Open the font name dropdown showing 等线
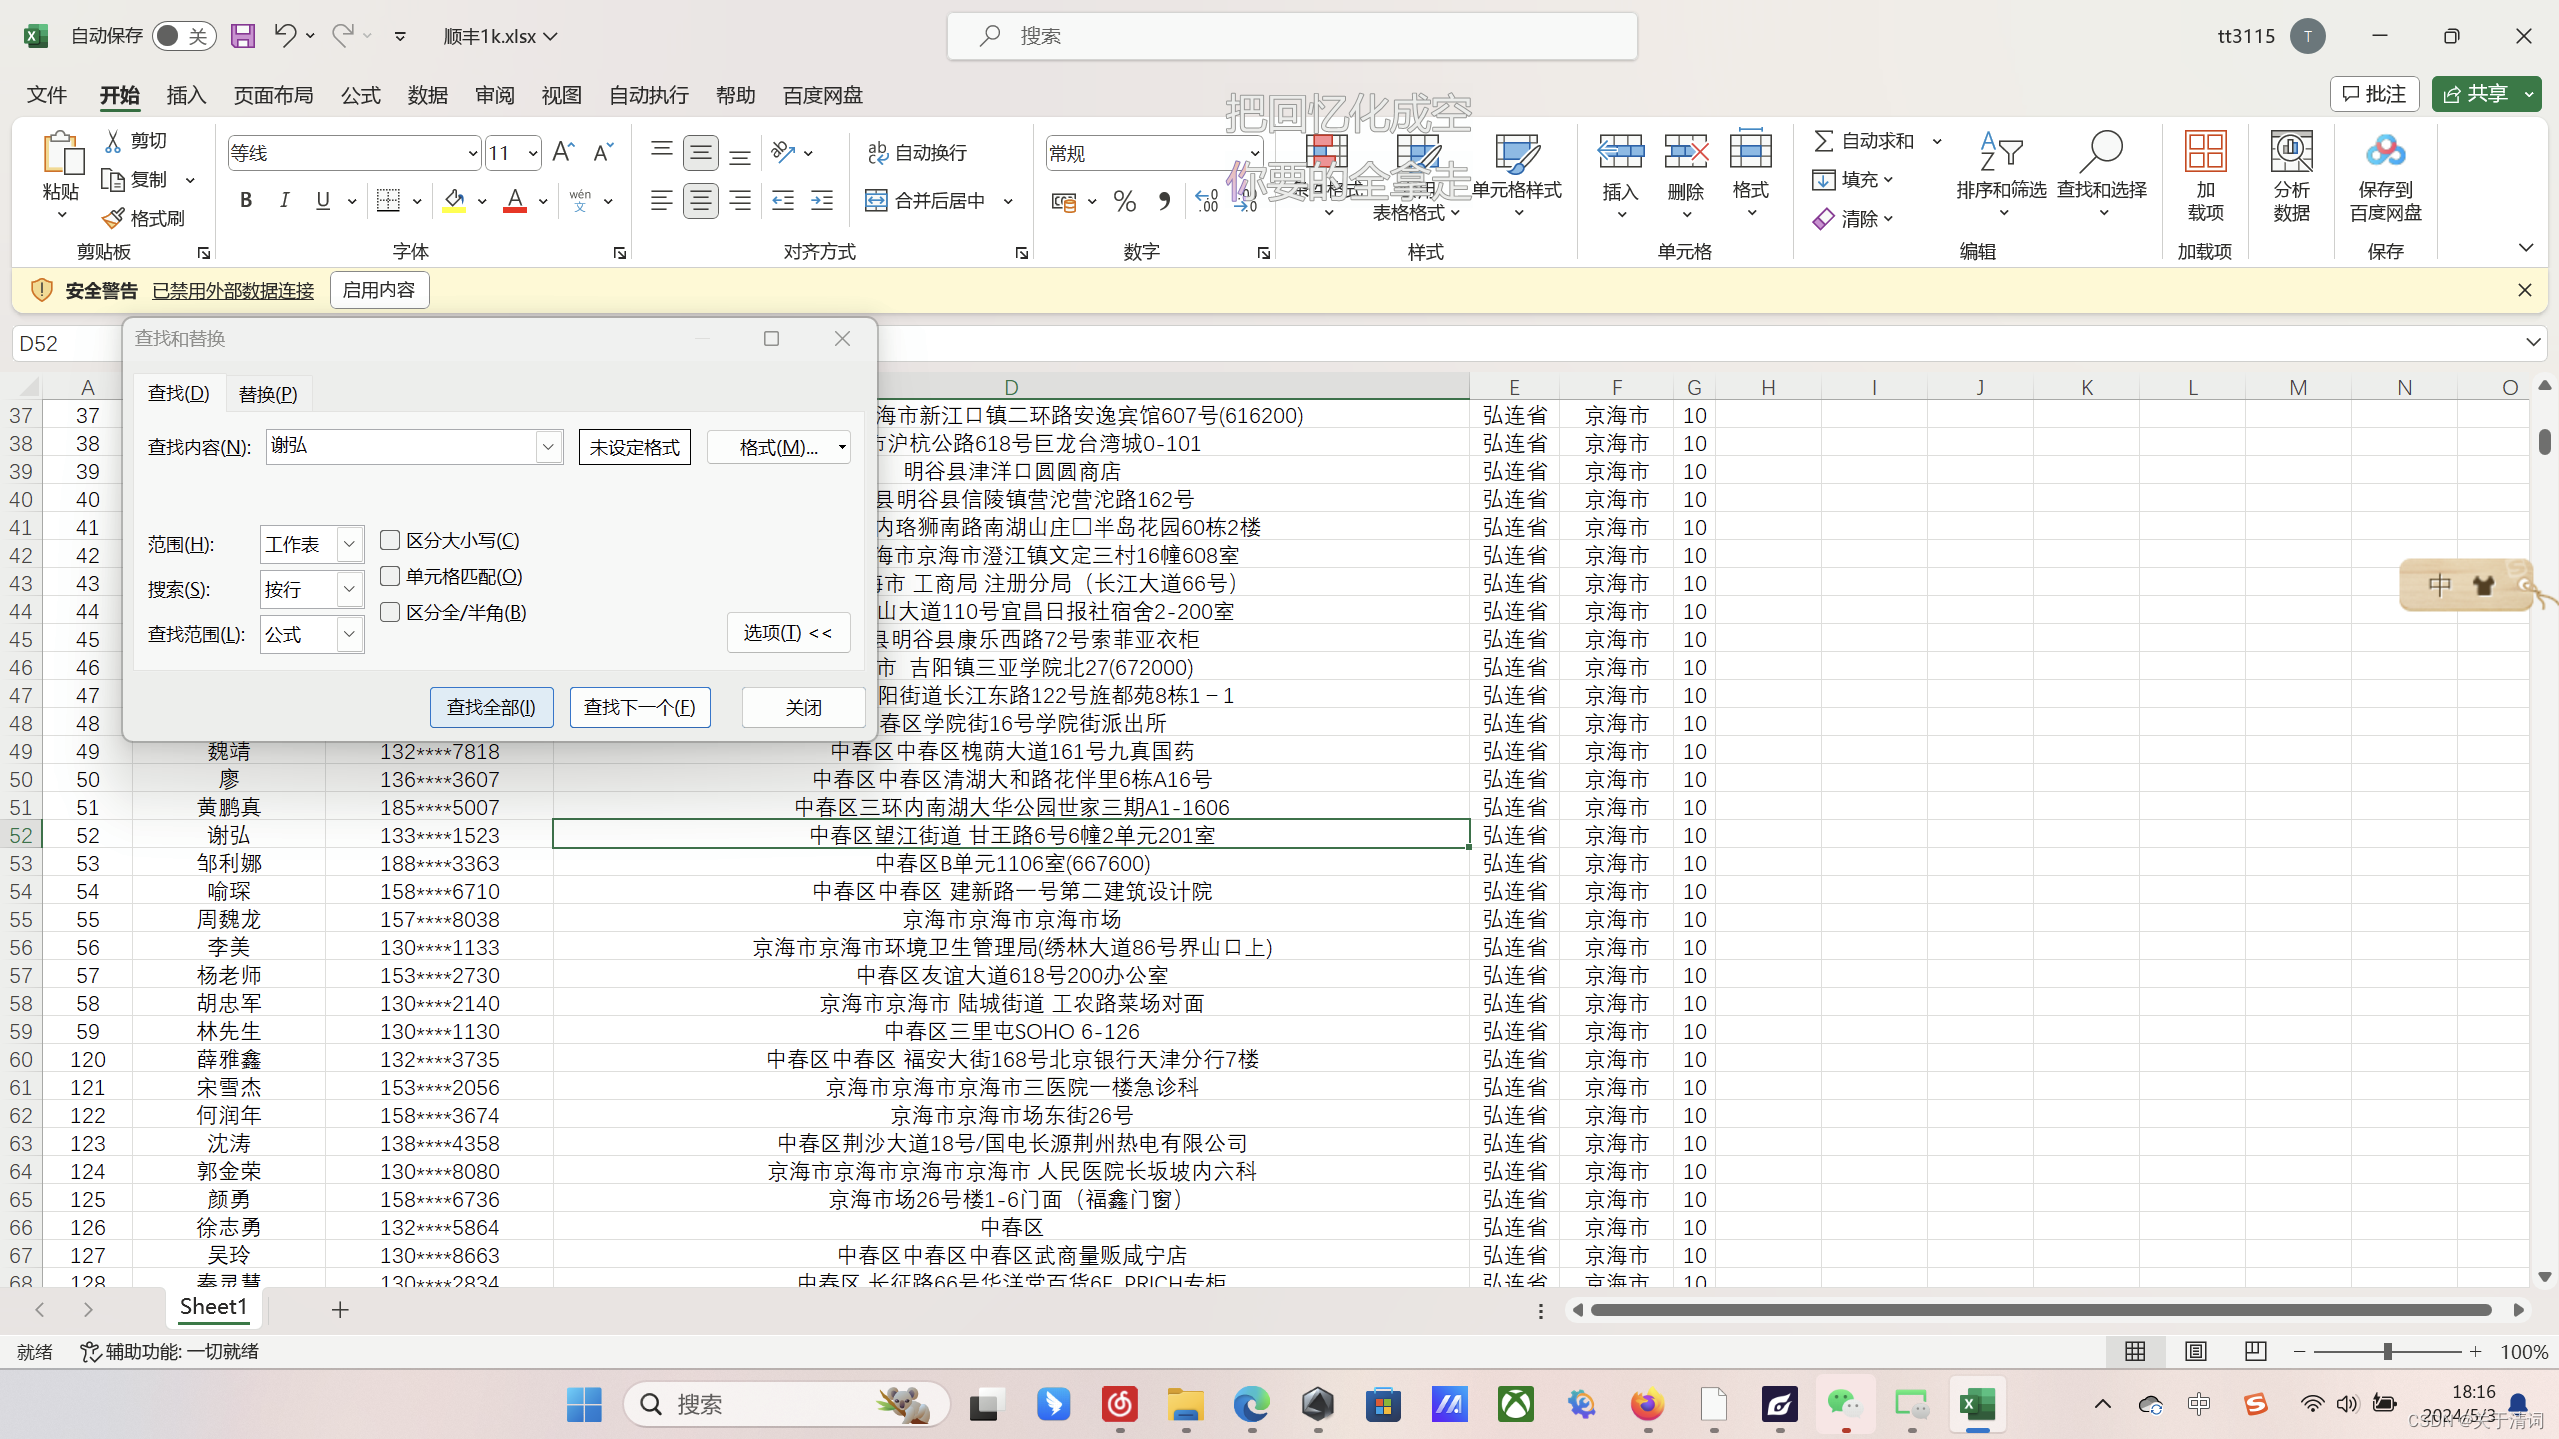 tap(472, 153)
